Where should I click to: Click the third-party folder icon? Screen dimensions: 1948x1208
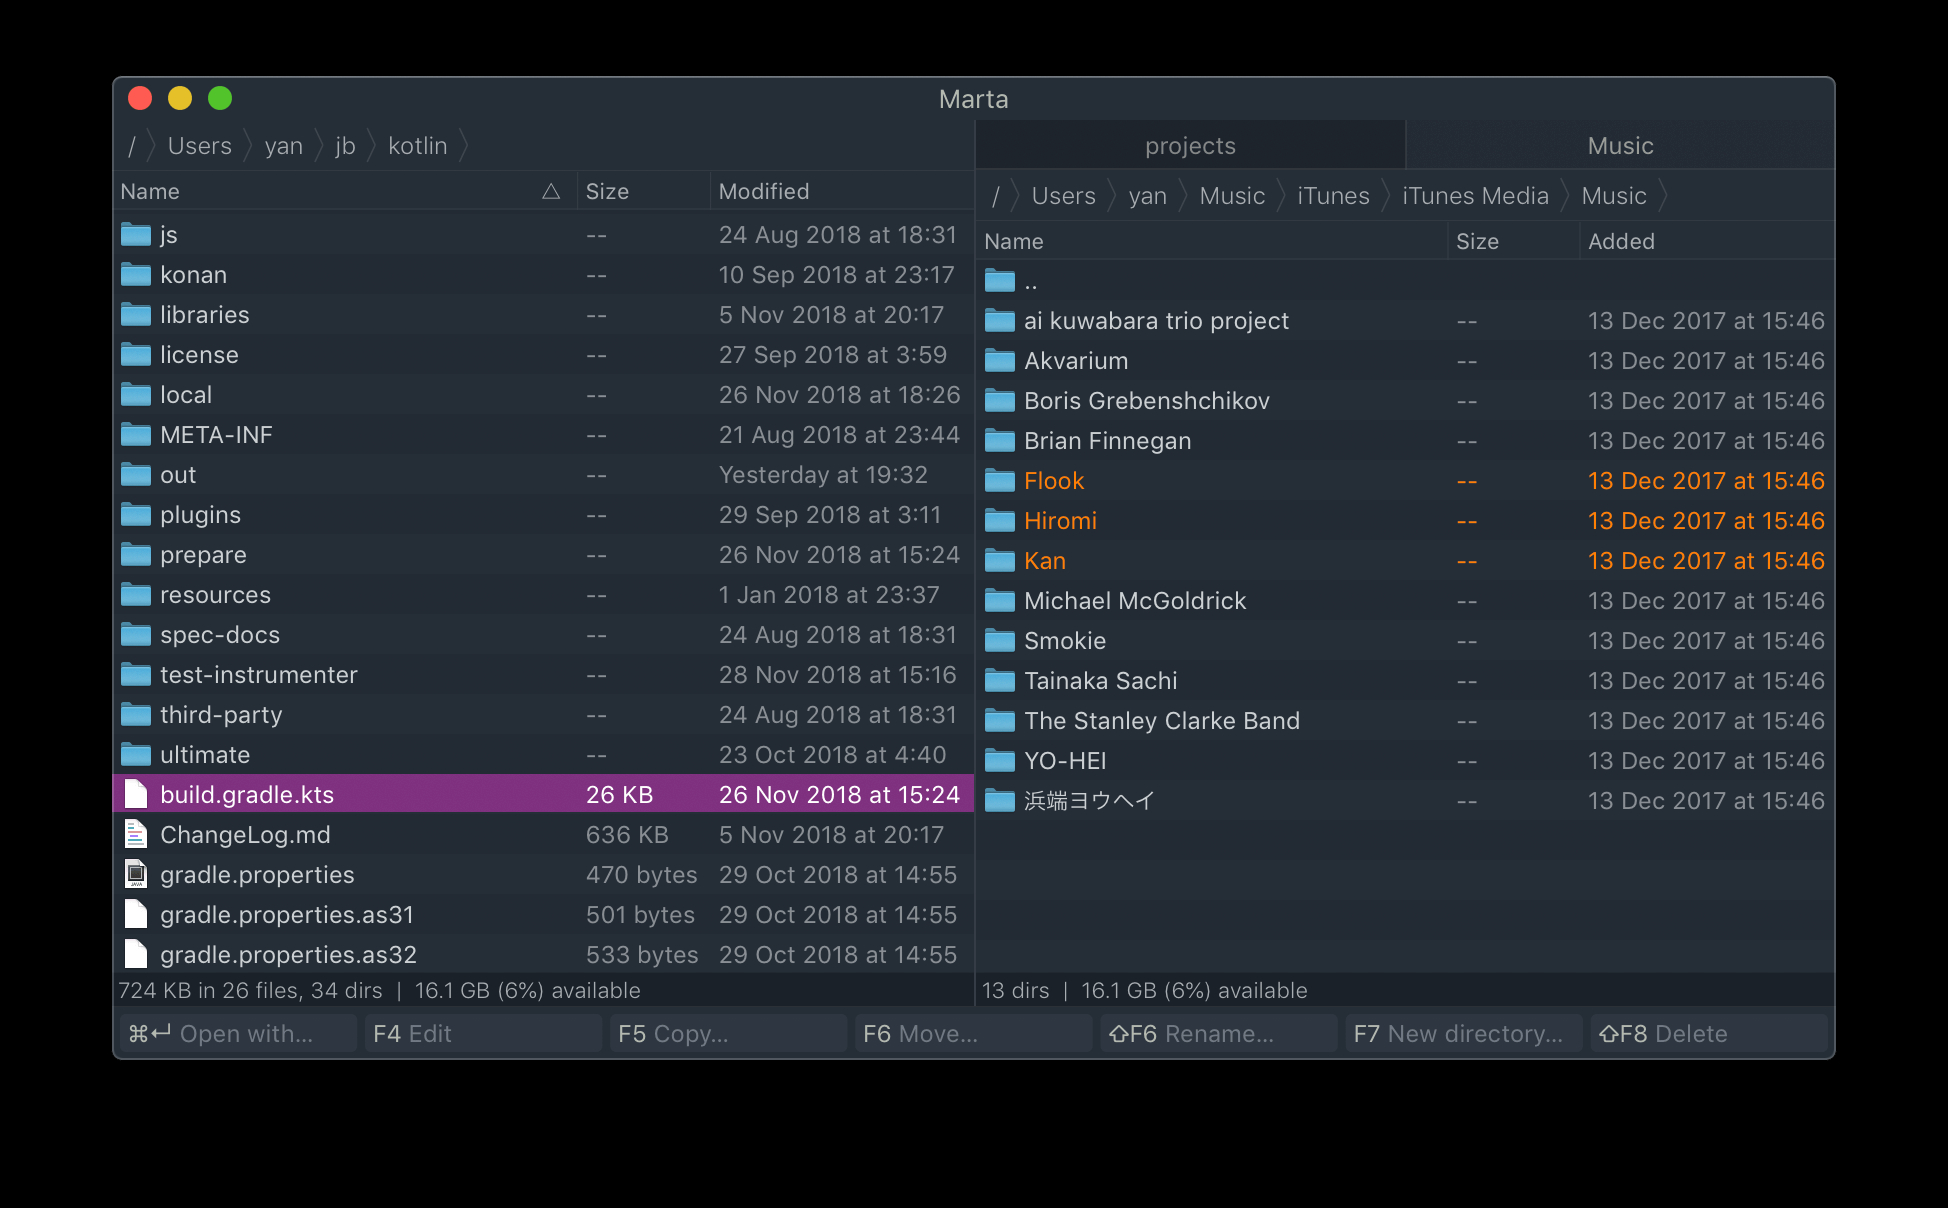(x=136, y=715)
